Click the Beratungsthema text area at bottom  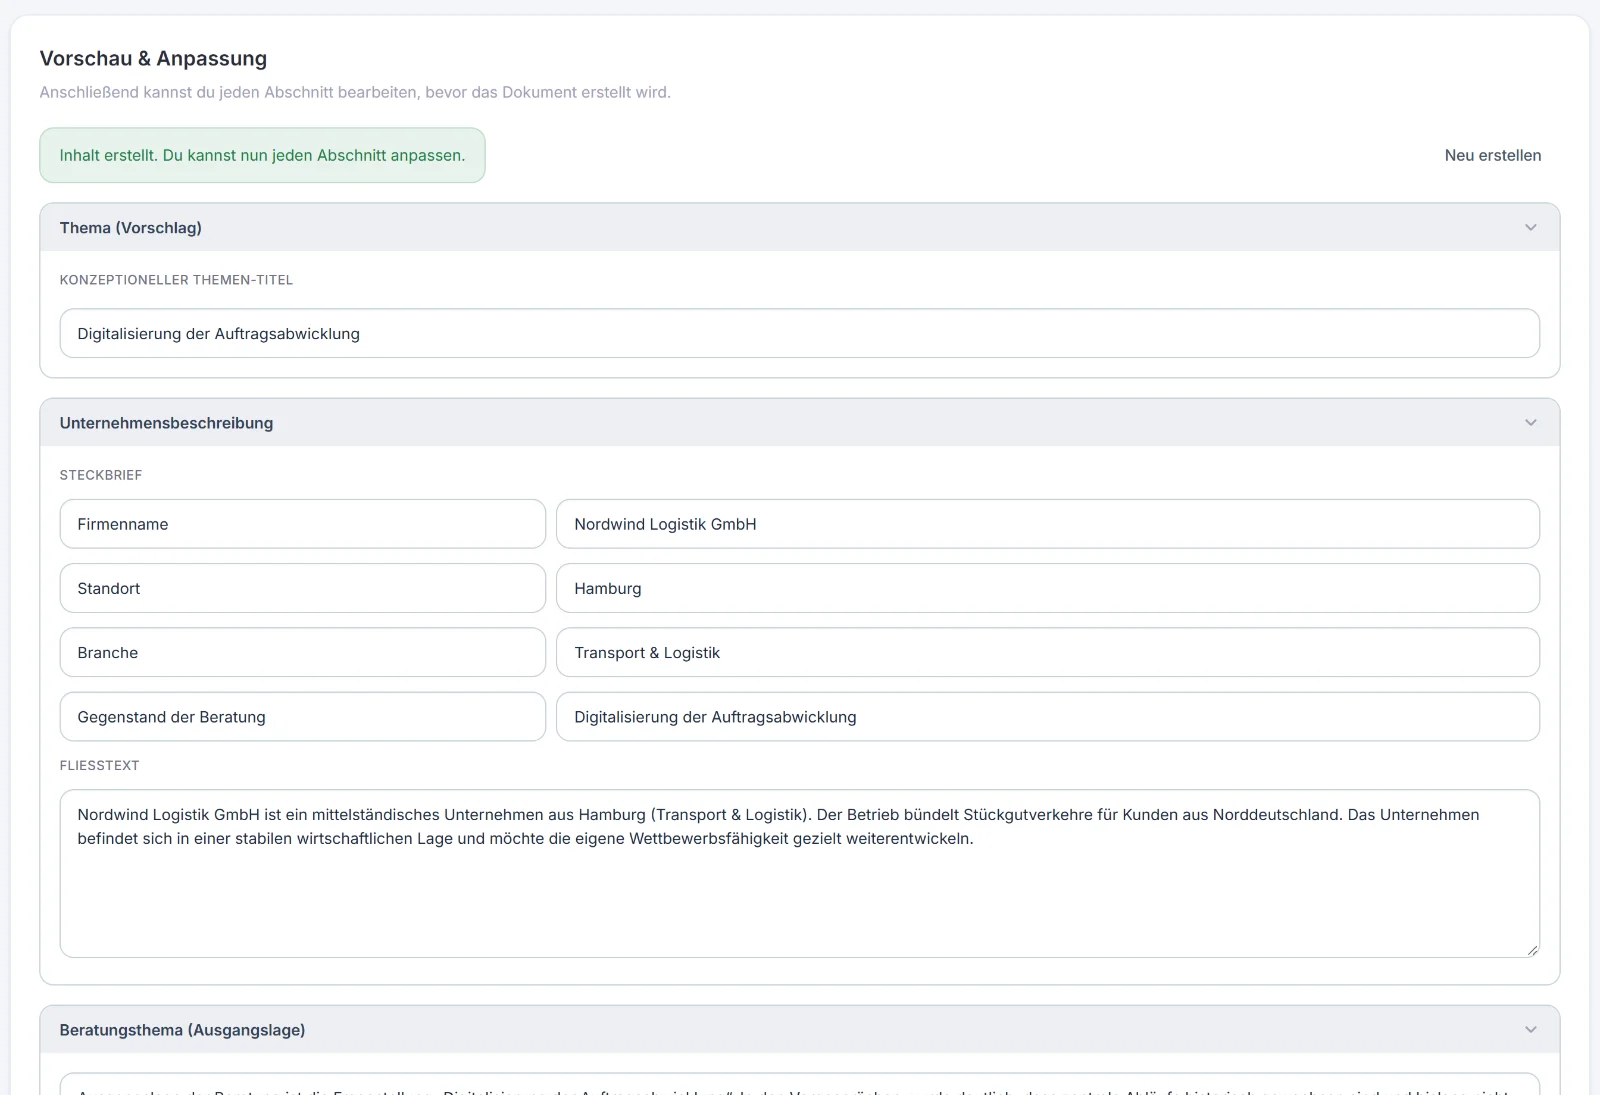pyautogui.click(x=799, y=1084)
